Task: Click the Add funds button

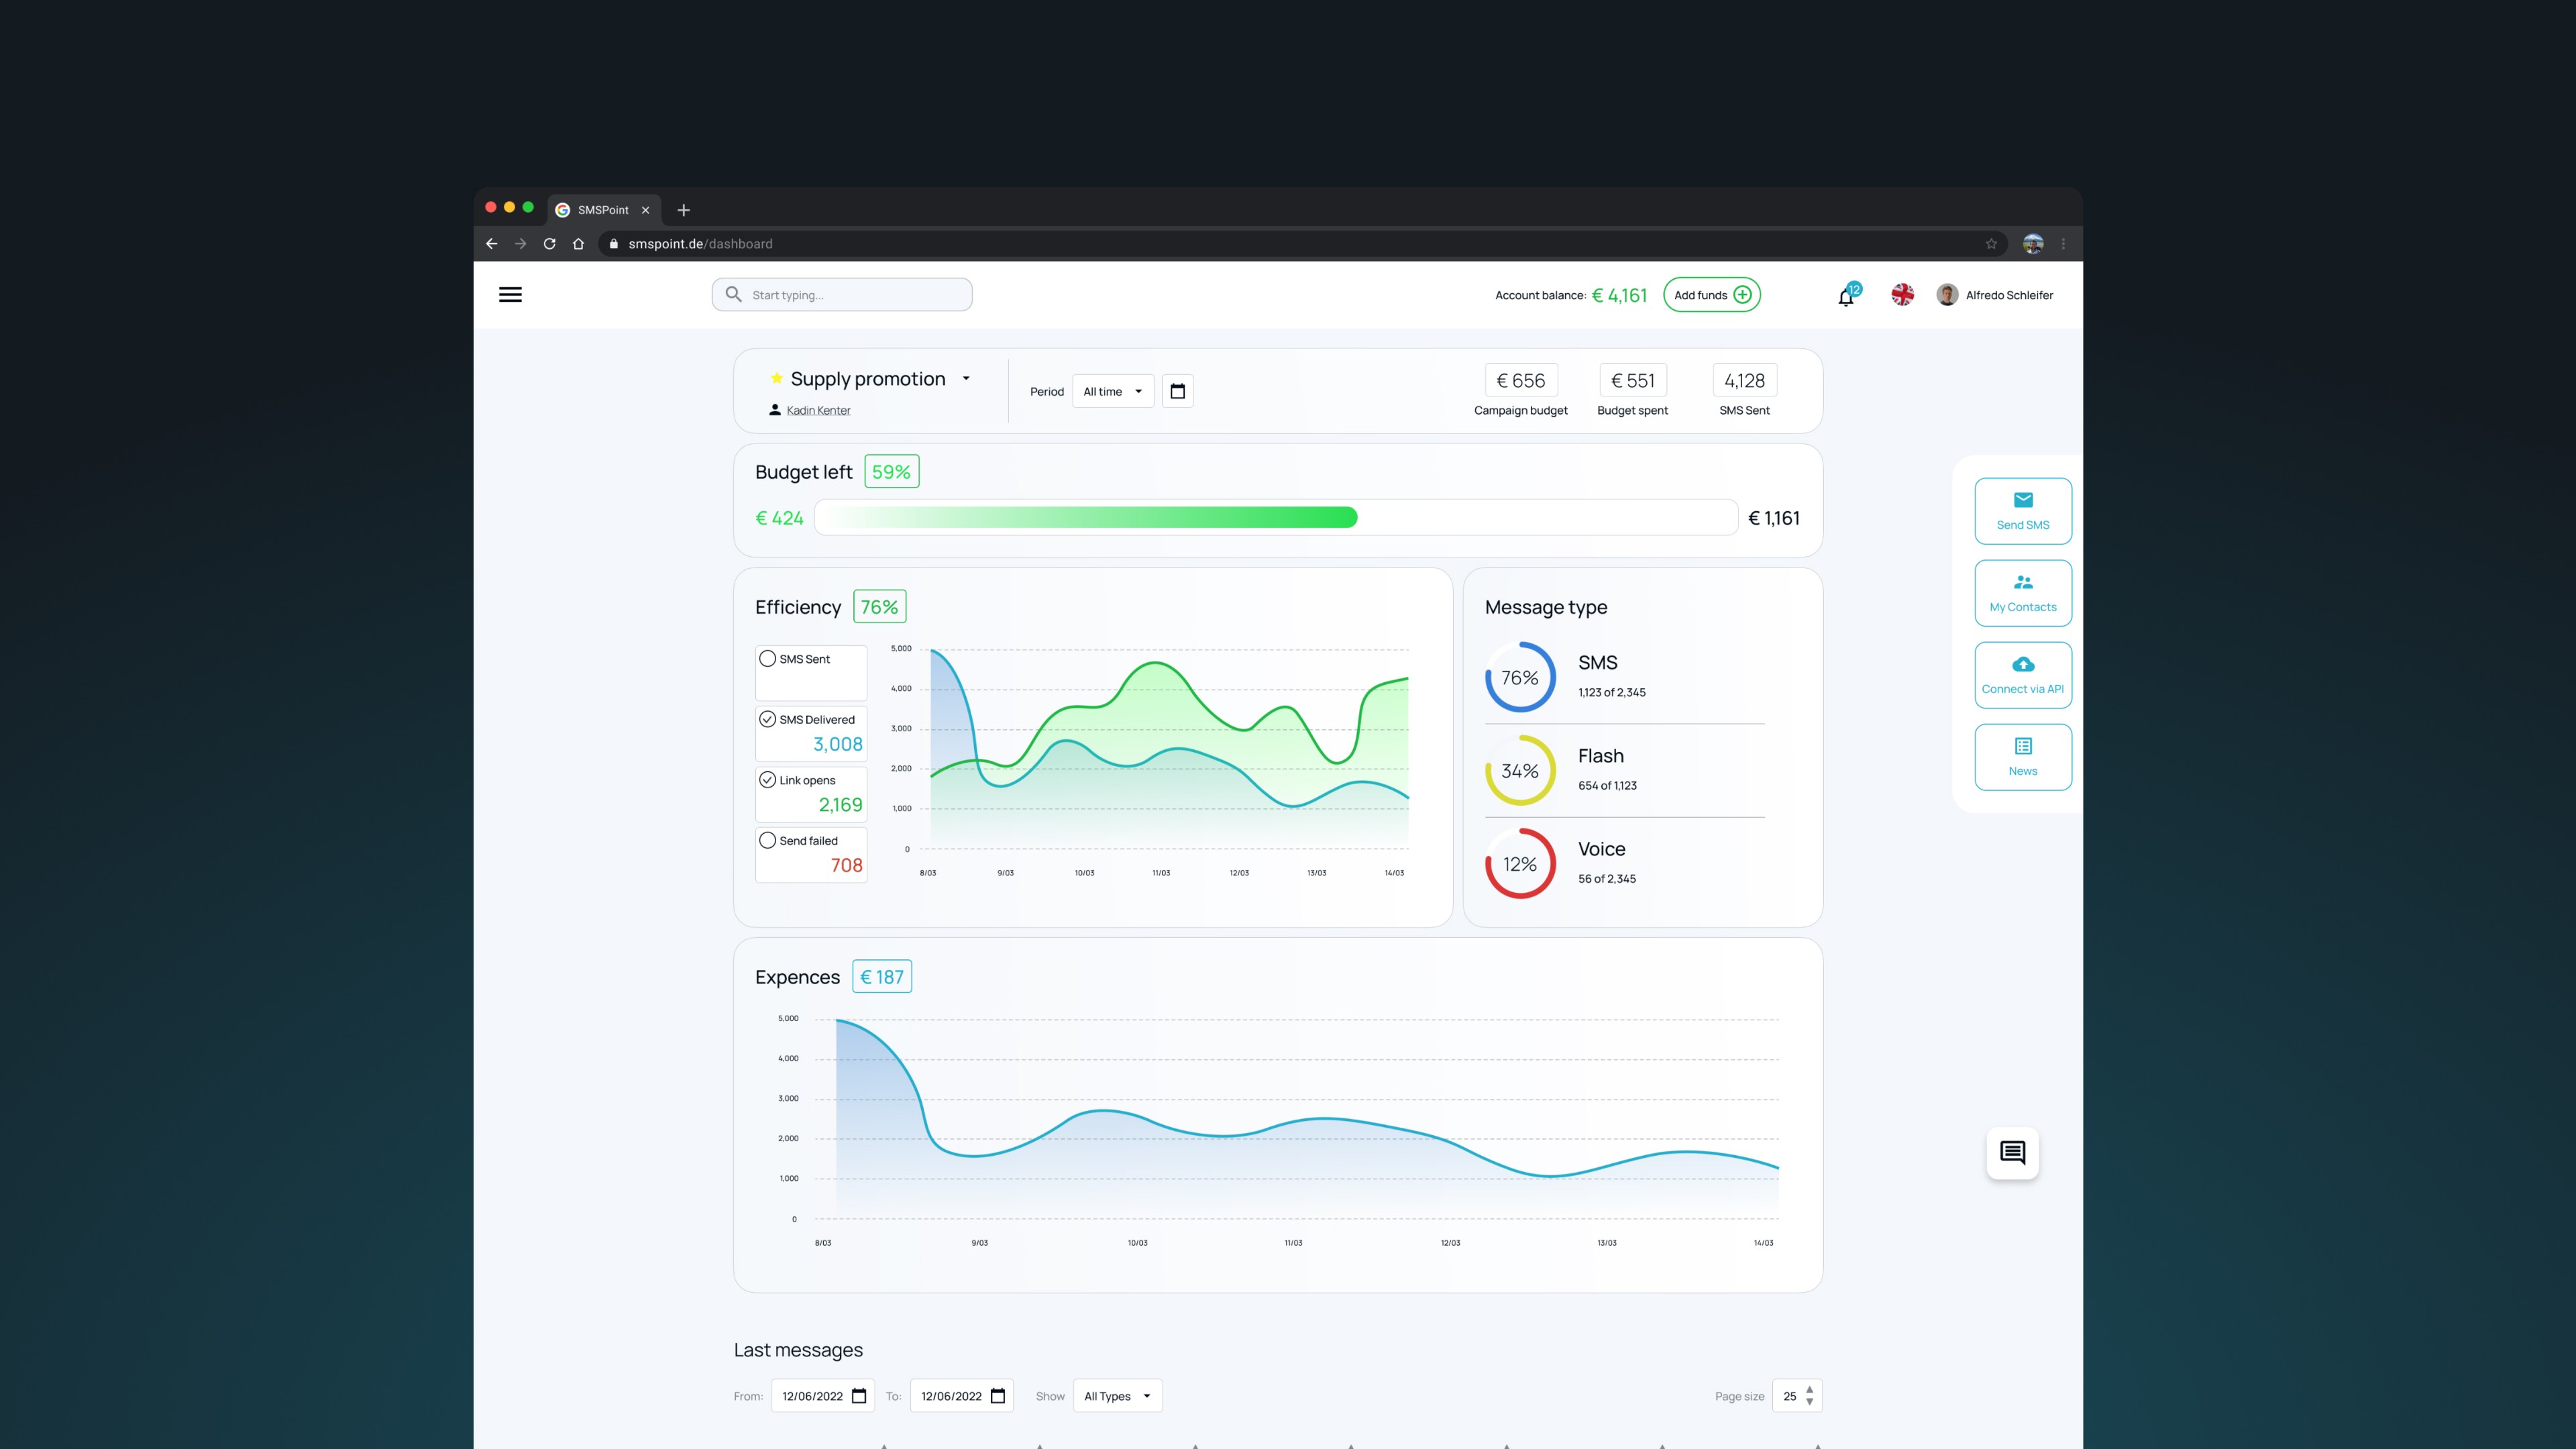Action: tap(1711, 295)
